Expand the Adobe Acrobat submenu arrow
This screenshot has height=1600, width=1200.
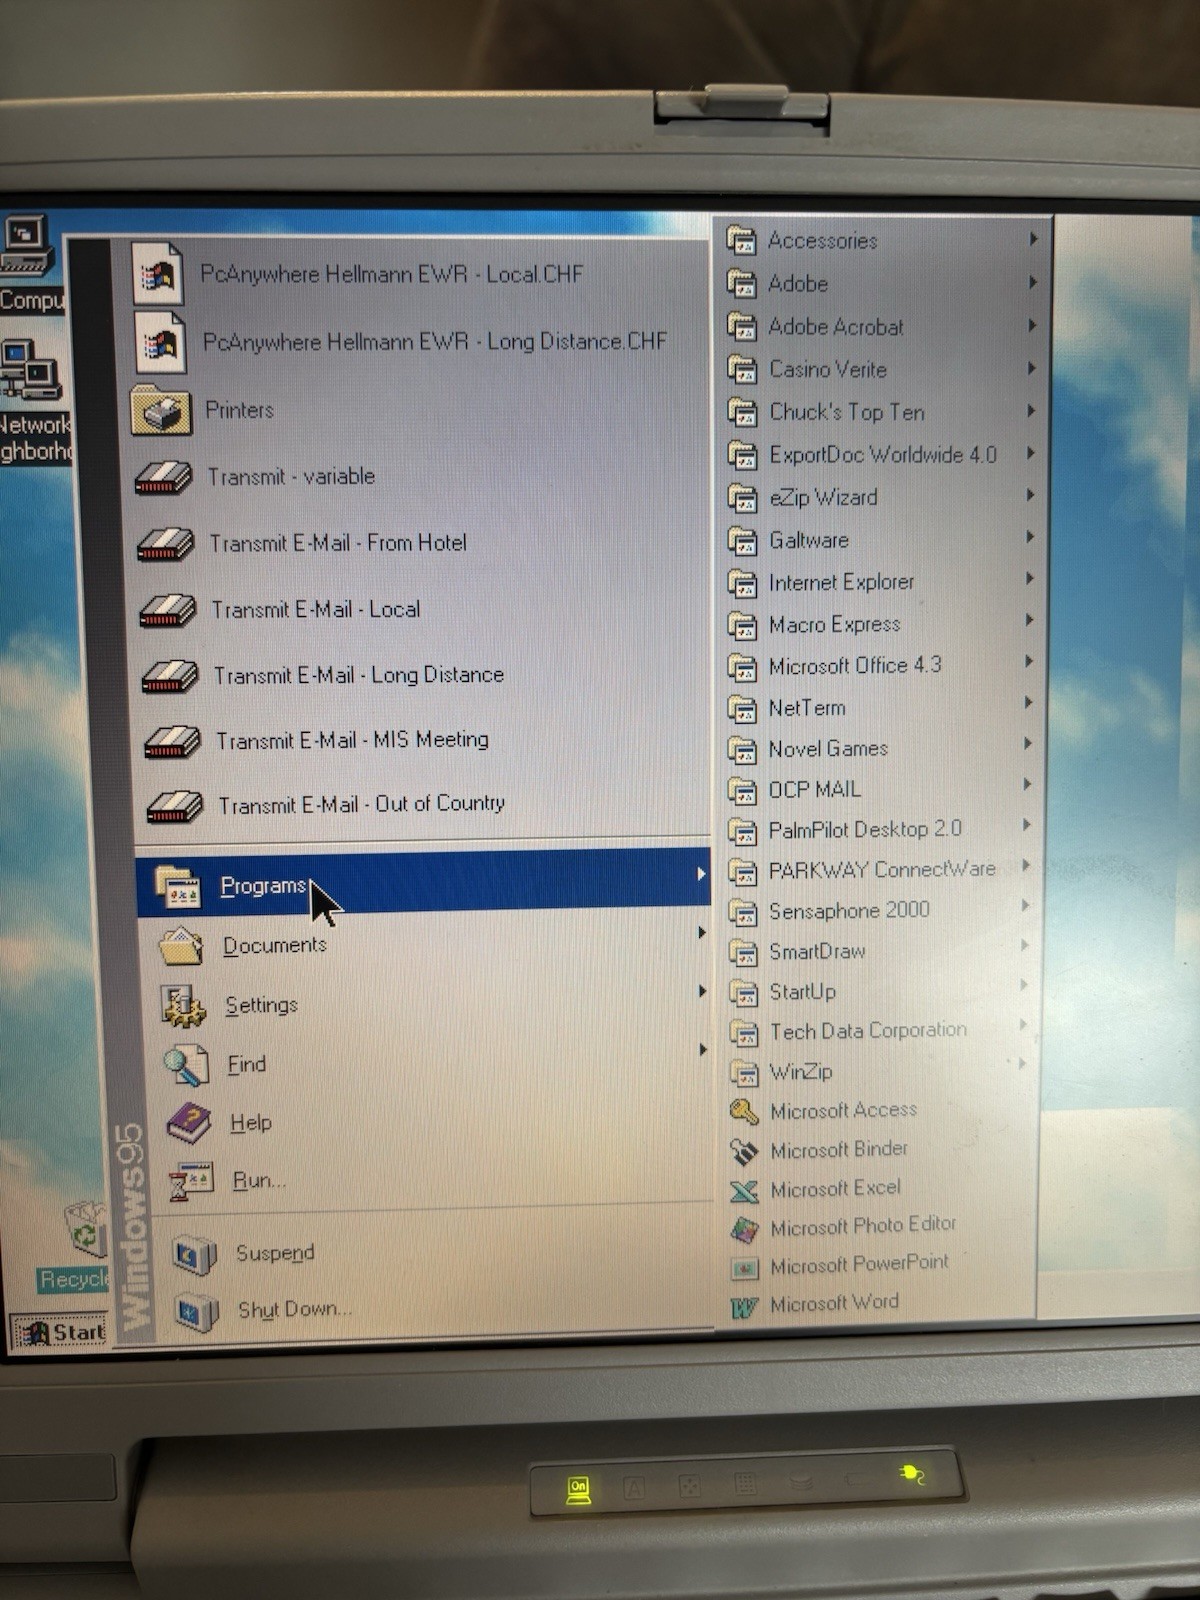coord(1032,325)
